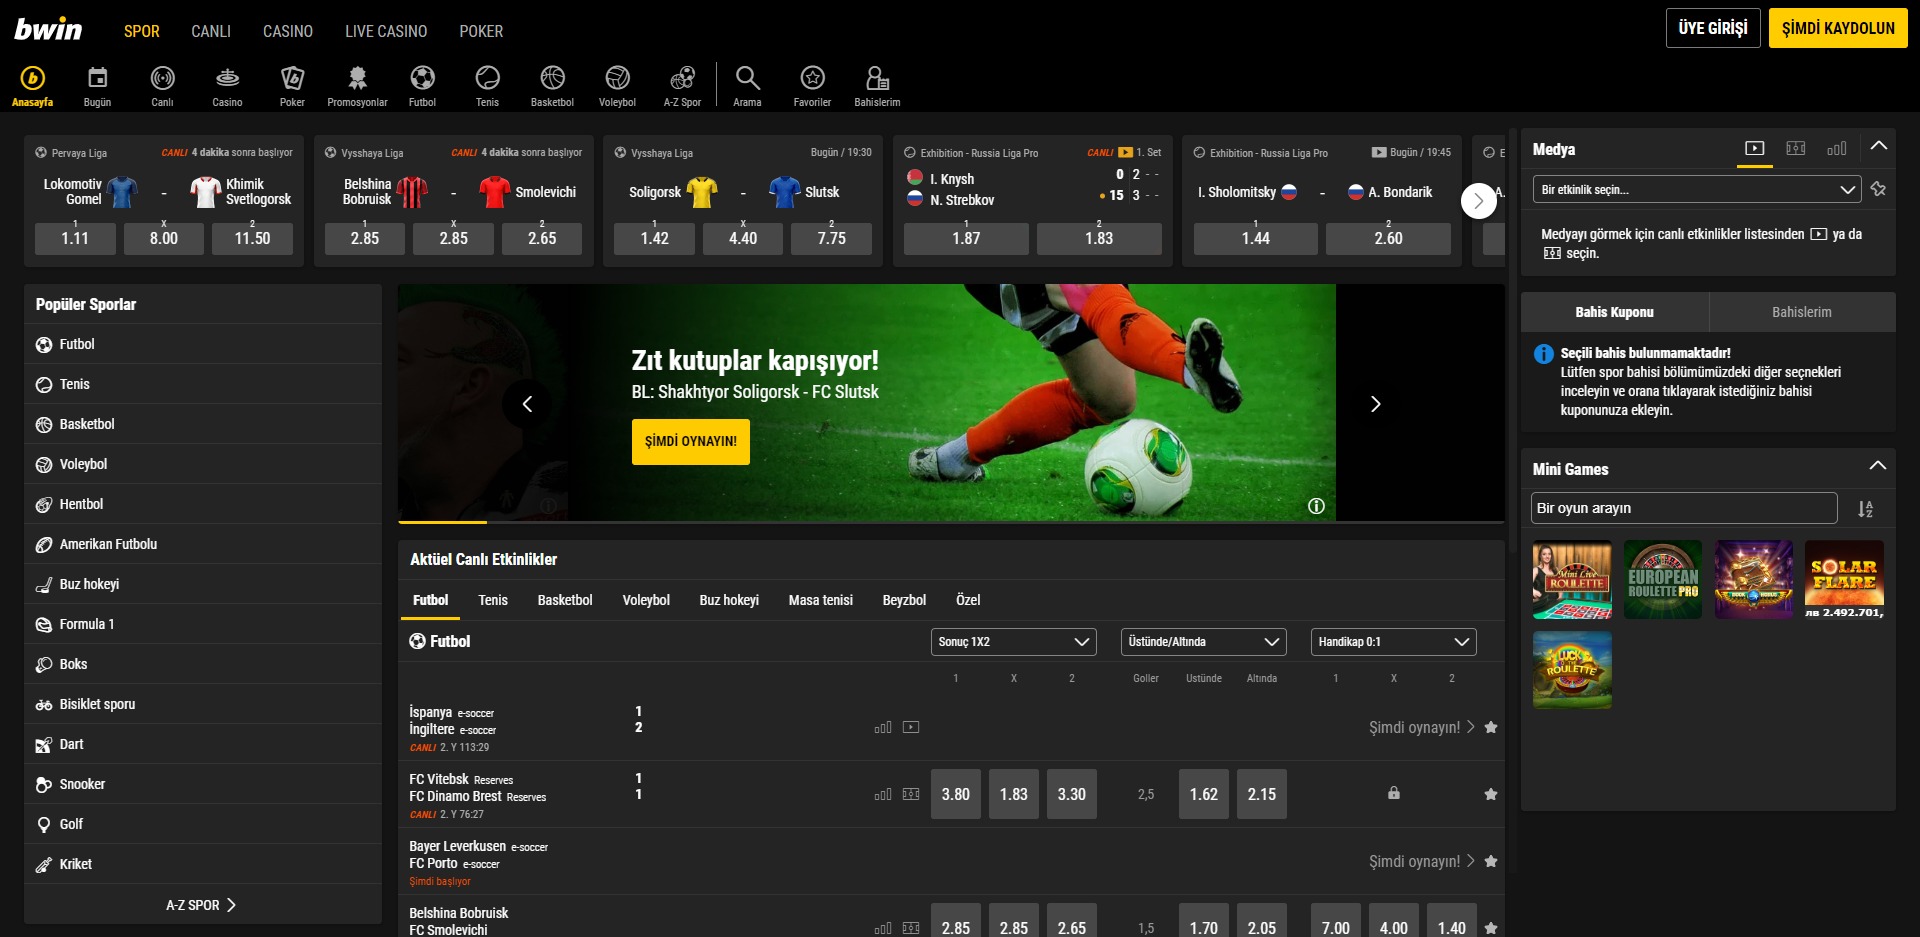
Task: Switch to LIVE CASINO top menu
Action: (x=386, y=31)
